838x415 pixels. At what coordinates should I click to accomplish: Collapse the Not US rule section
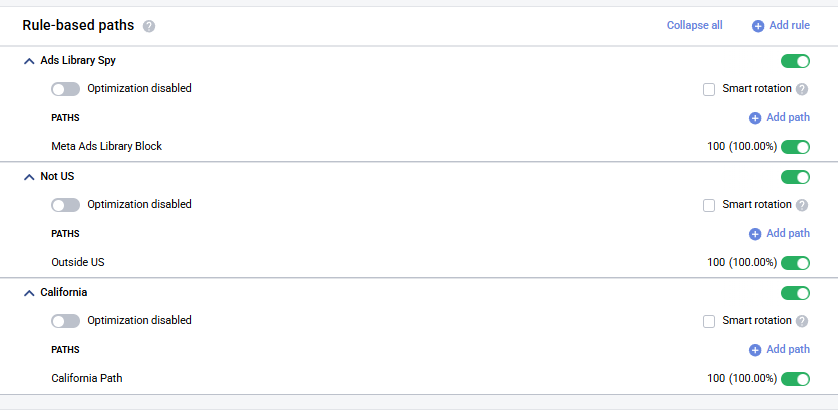(28, 177)
